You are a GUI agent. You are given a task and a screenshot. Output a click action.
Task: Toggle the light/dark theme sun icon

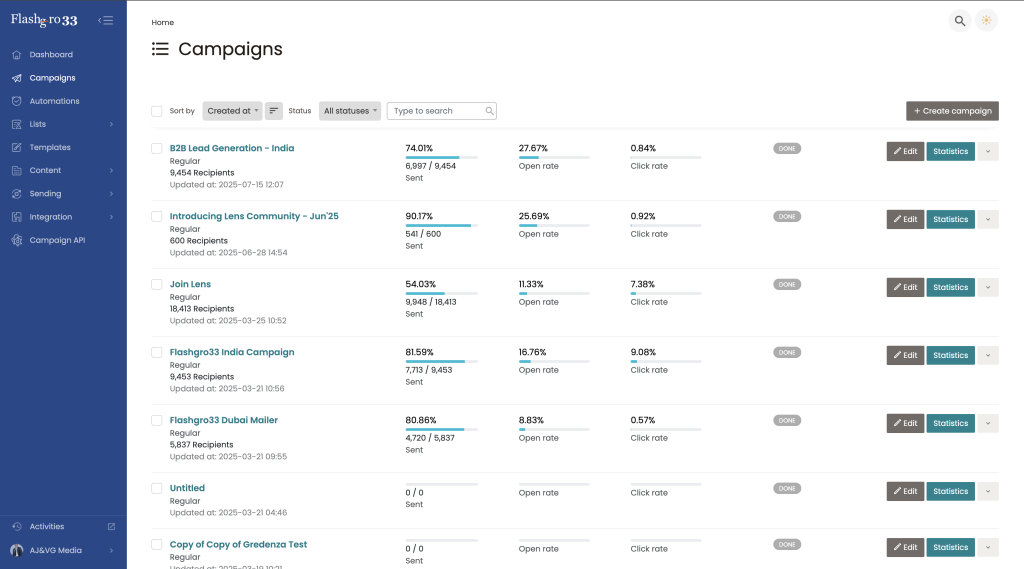point(987,21)
